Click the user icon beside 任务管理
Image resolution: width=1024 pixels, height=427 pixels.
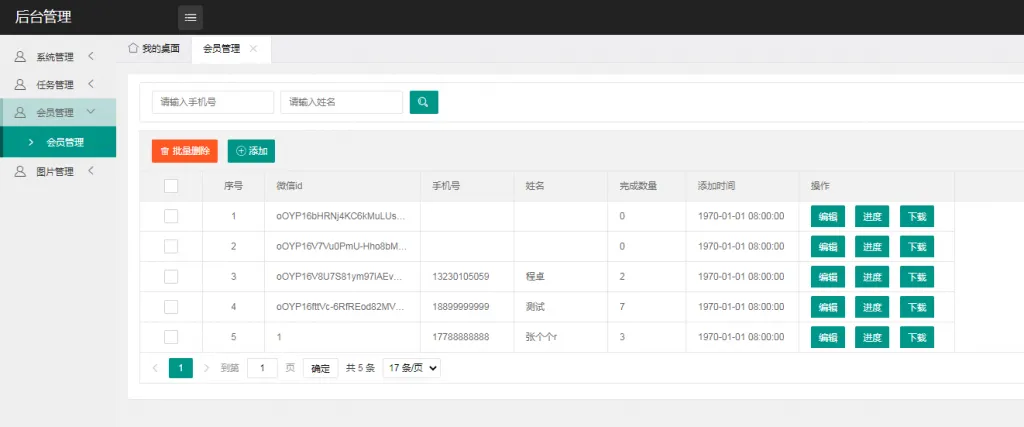(20, 85)
